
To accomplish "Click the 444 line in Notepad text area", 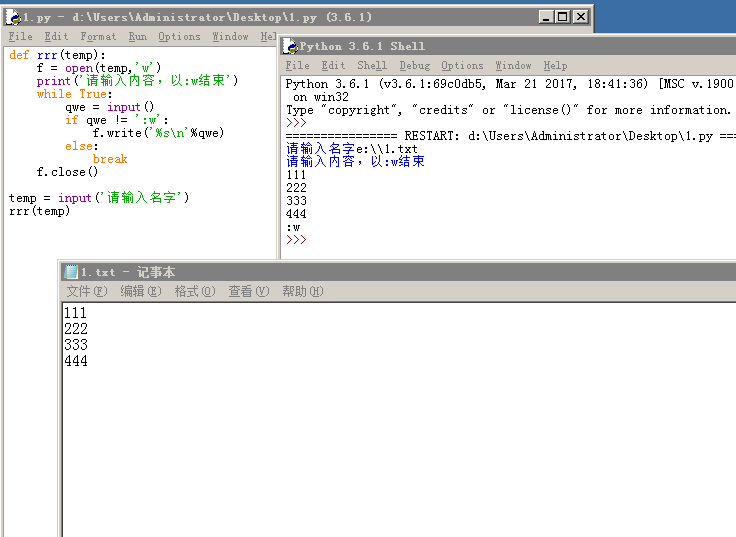I will point(75,361).
